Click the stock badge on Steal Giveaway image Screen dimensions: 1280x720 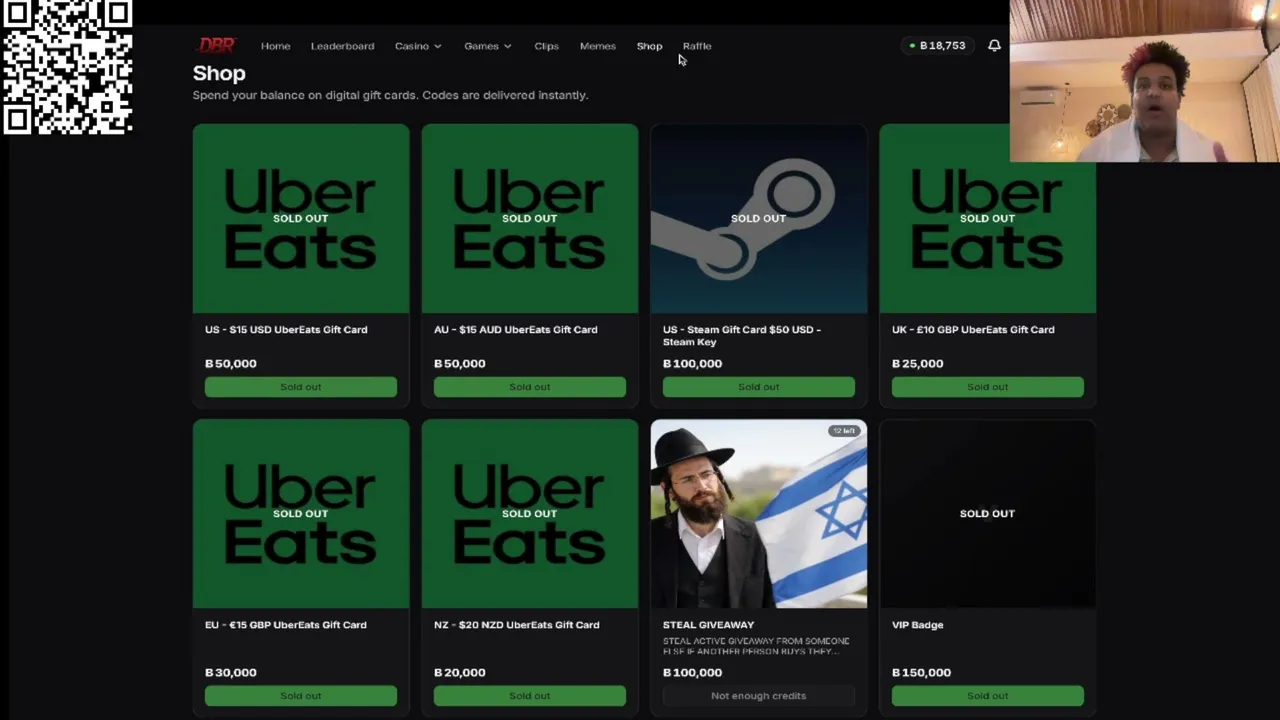843,431
